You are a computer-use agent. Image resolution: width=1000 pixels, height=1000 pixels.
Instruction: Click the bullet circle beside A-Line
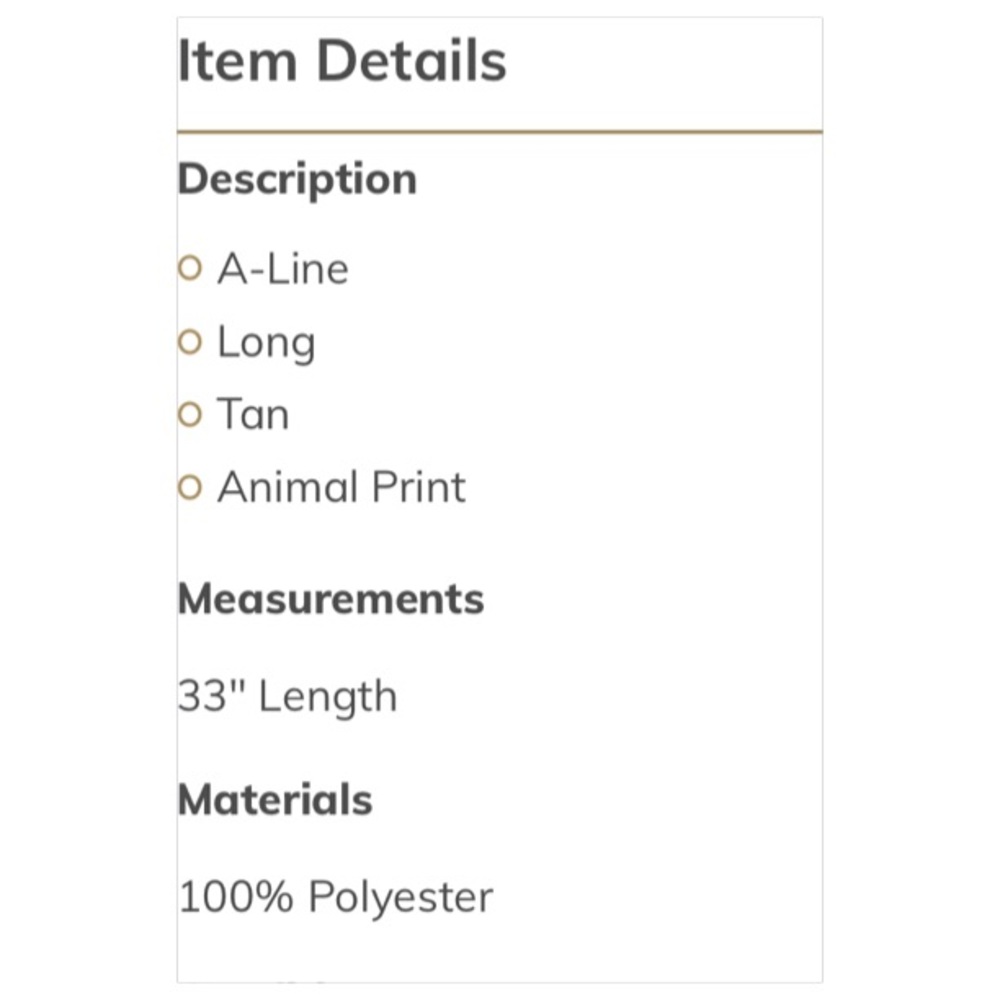pos(189,268)
